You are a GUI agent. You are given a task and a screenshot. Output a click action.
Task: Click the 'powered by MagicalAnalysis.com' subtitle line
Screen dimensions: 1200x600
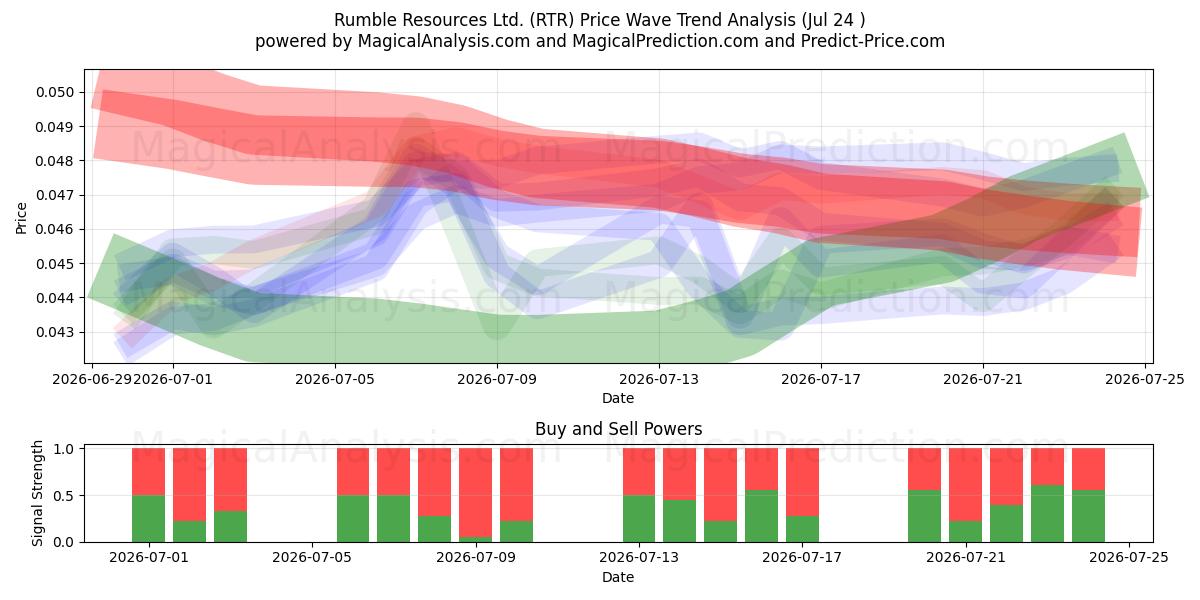(x=600, y=41)
